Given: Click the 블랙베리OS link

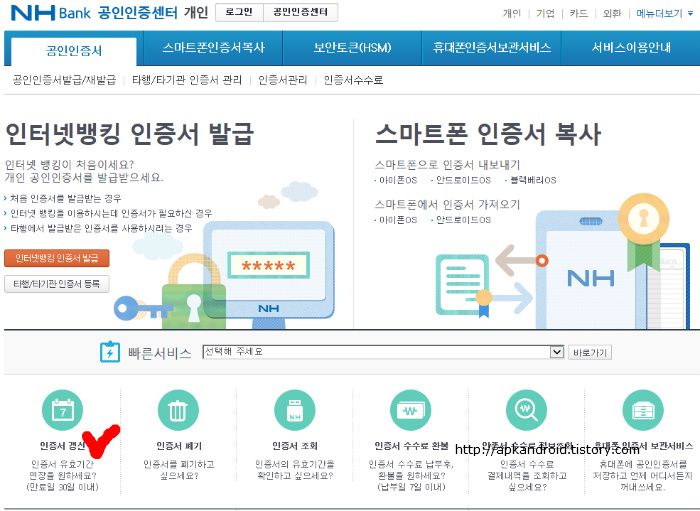Looking at the screenshot, I should (533, 180).
